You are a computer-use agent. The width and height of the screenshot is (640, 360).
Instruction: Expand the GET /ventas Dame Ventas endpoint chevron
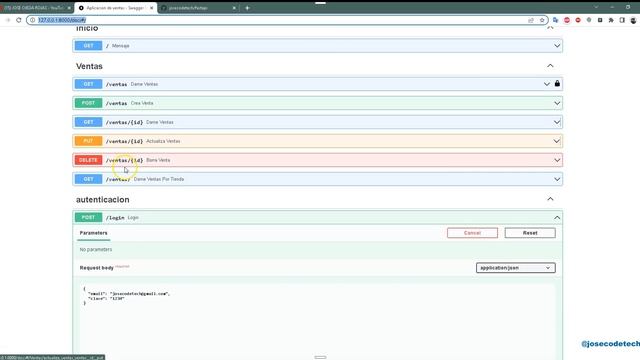point(547,84)
